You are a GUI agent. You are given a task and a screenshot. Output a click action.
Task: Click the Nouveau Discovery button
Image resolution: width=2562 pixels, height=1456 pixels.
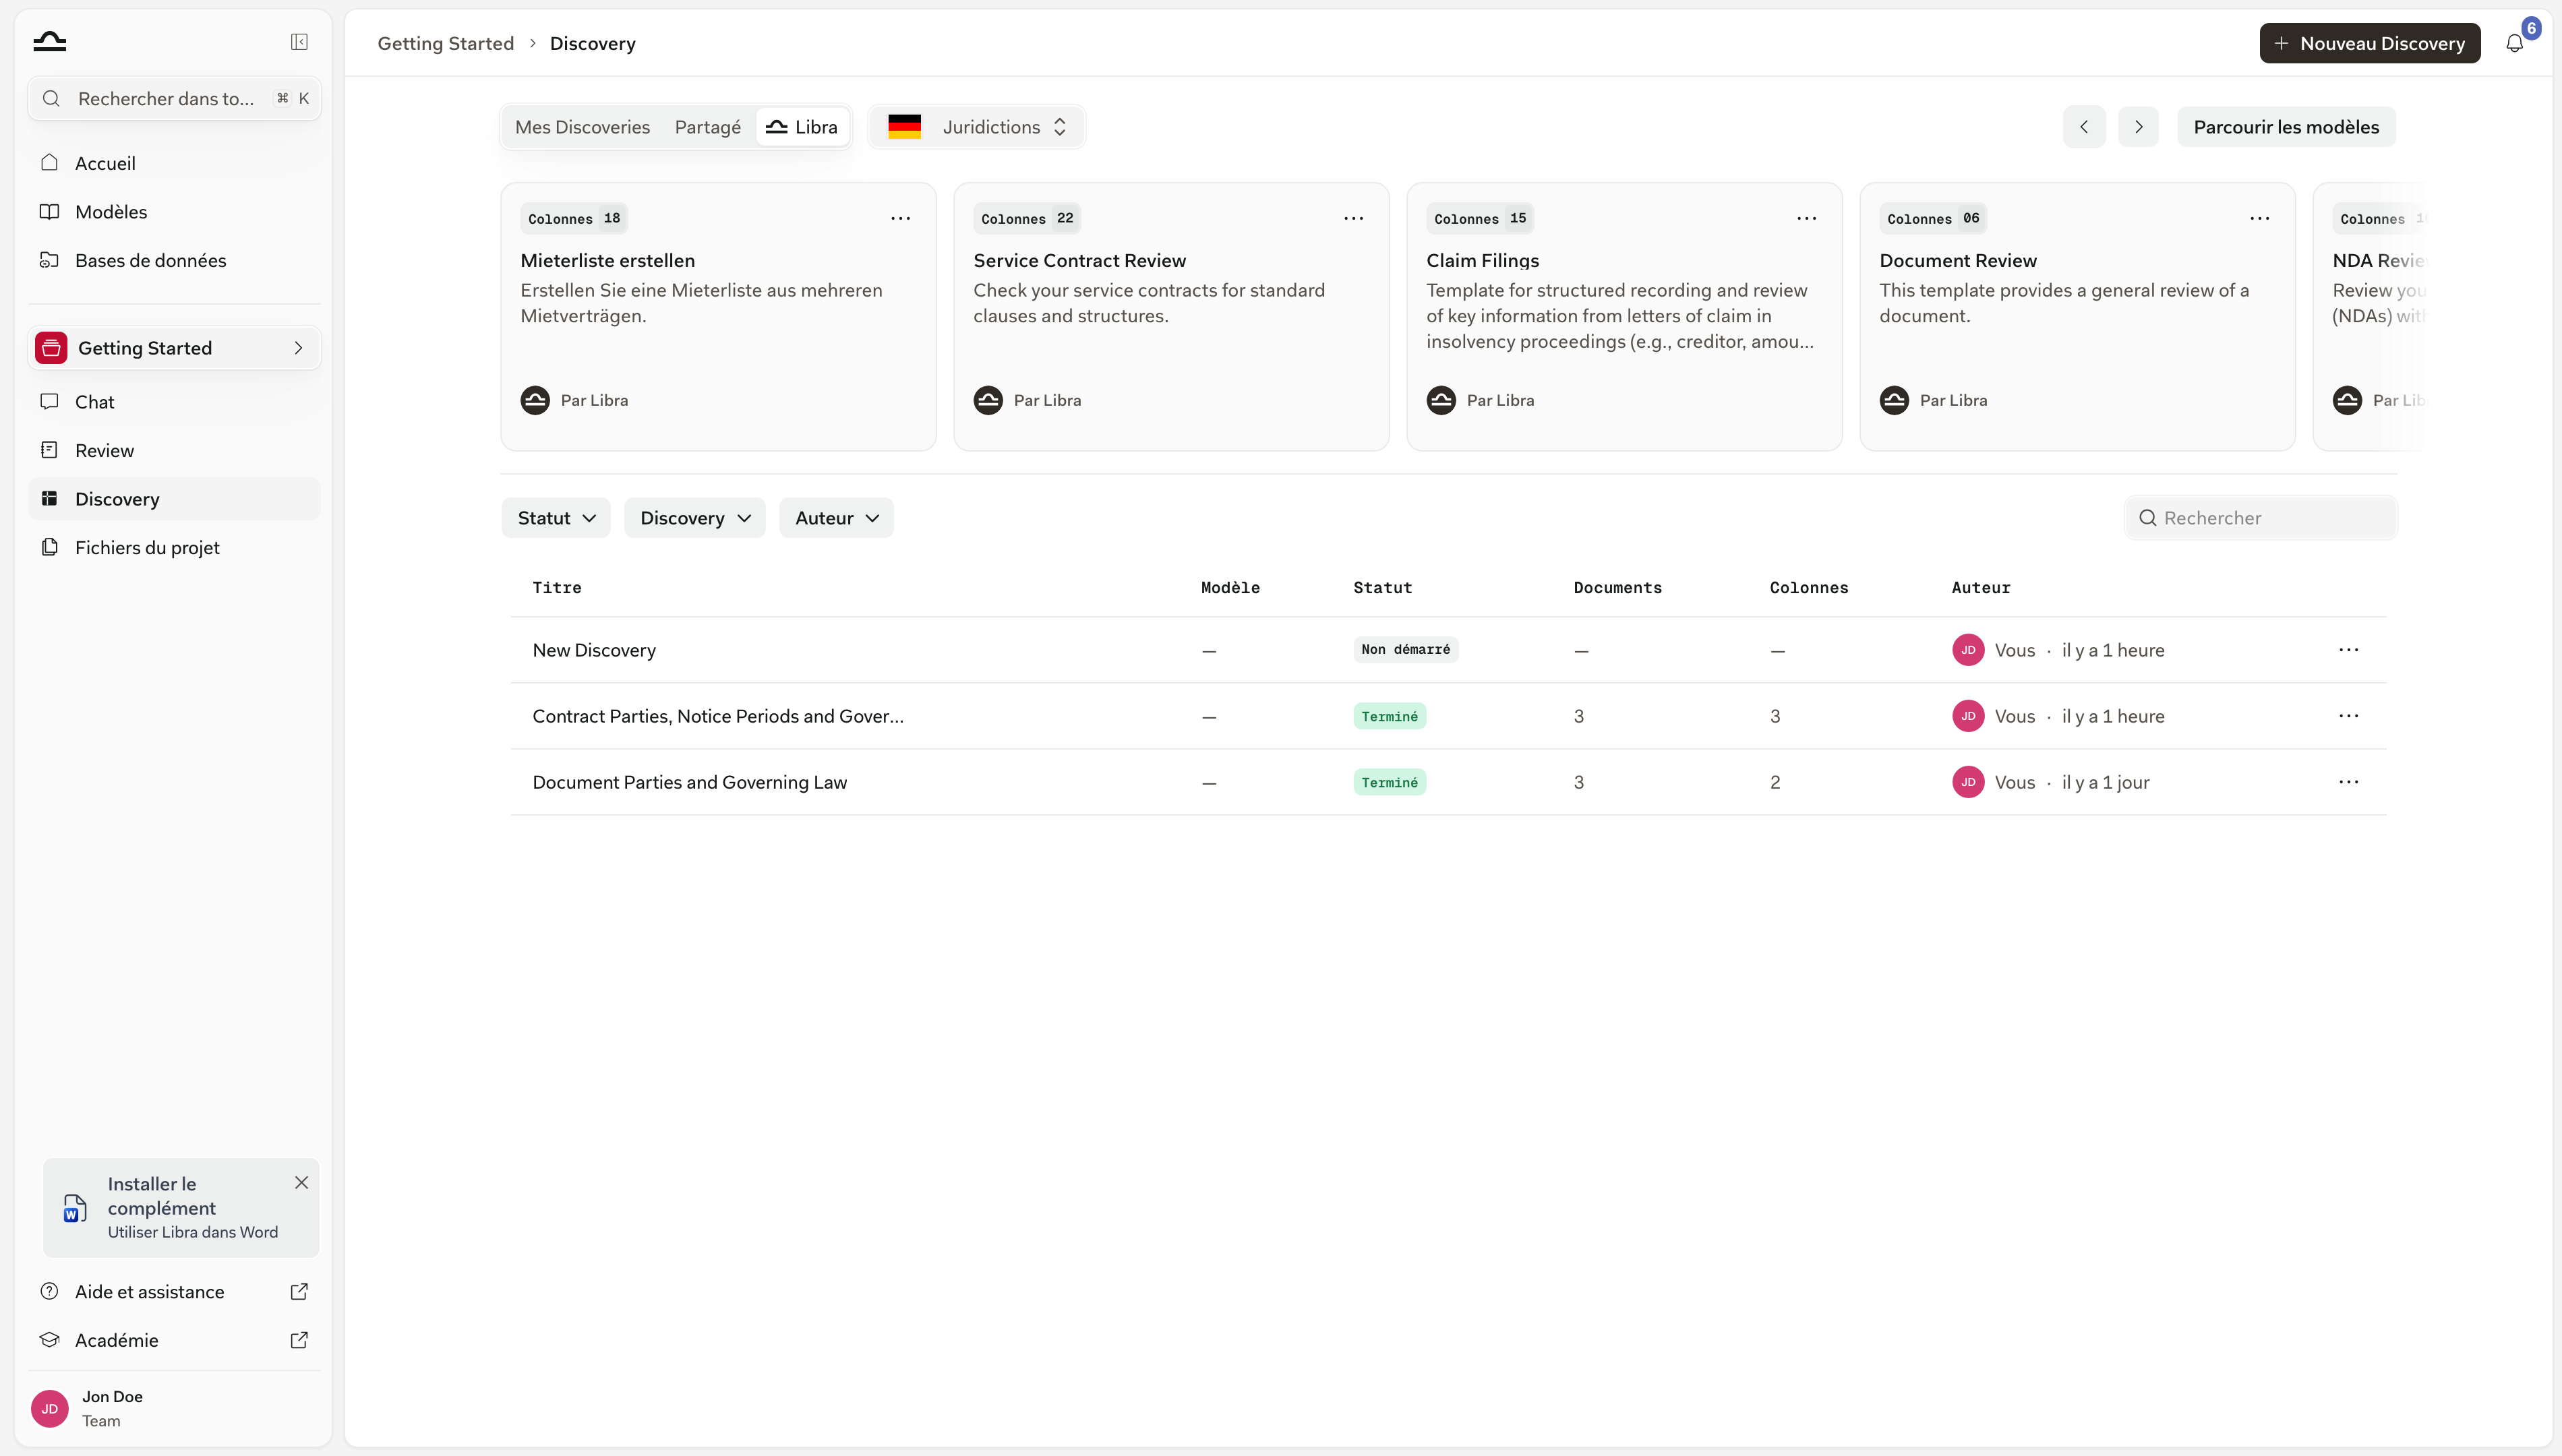tap(2369, 43)
